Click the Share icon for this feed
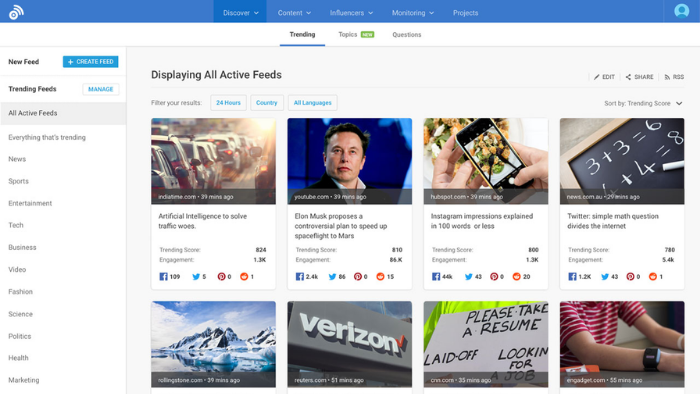This screenshot has height=394, width=700. (628, 77)
